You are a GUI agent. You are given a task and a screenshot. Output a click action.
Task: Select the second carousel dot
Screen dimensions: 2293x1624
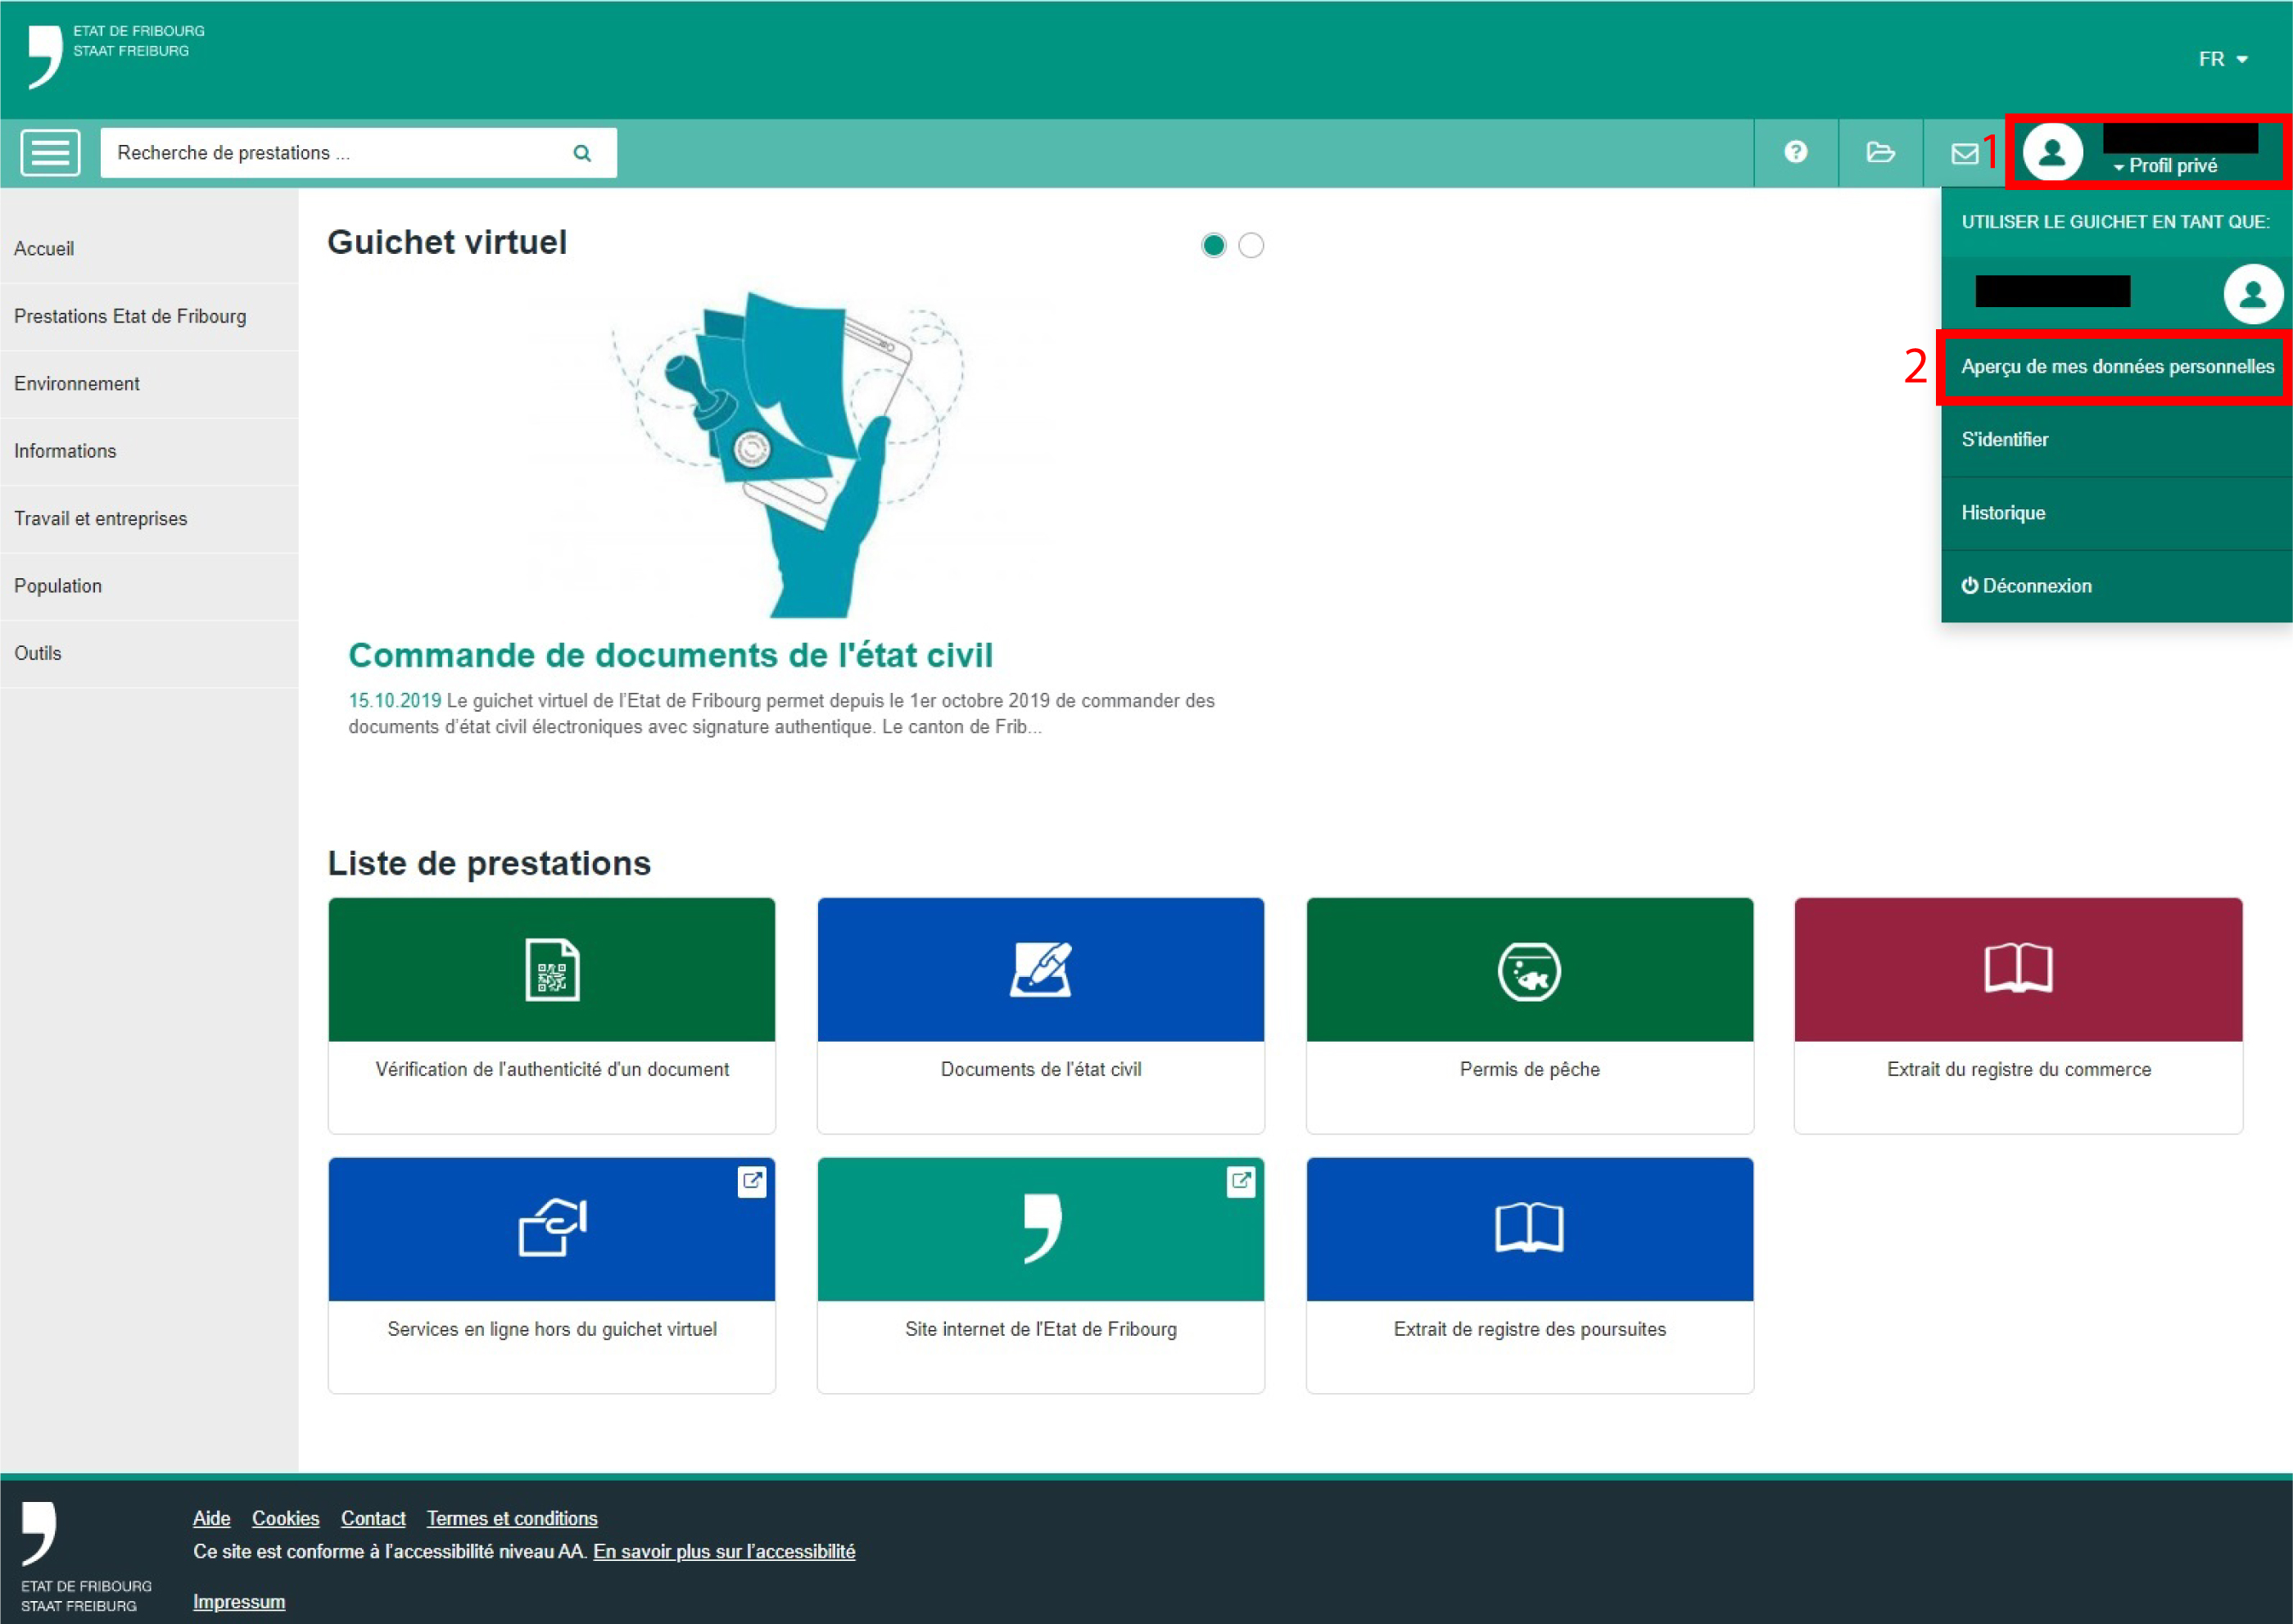[1251, 246]
